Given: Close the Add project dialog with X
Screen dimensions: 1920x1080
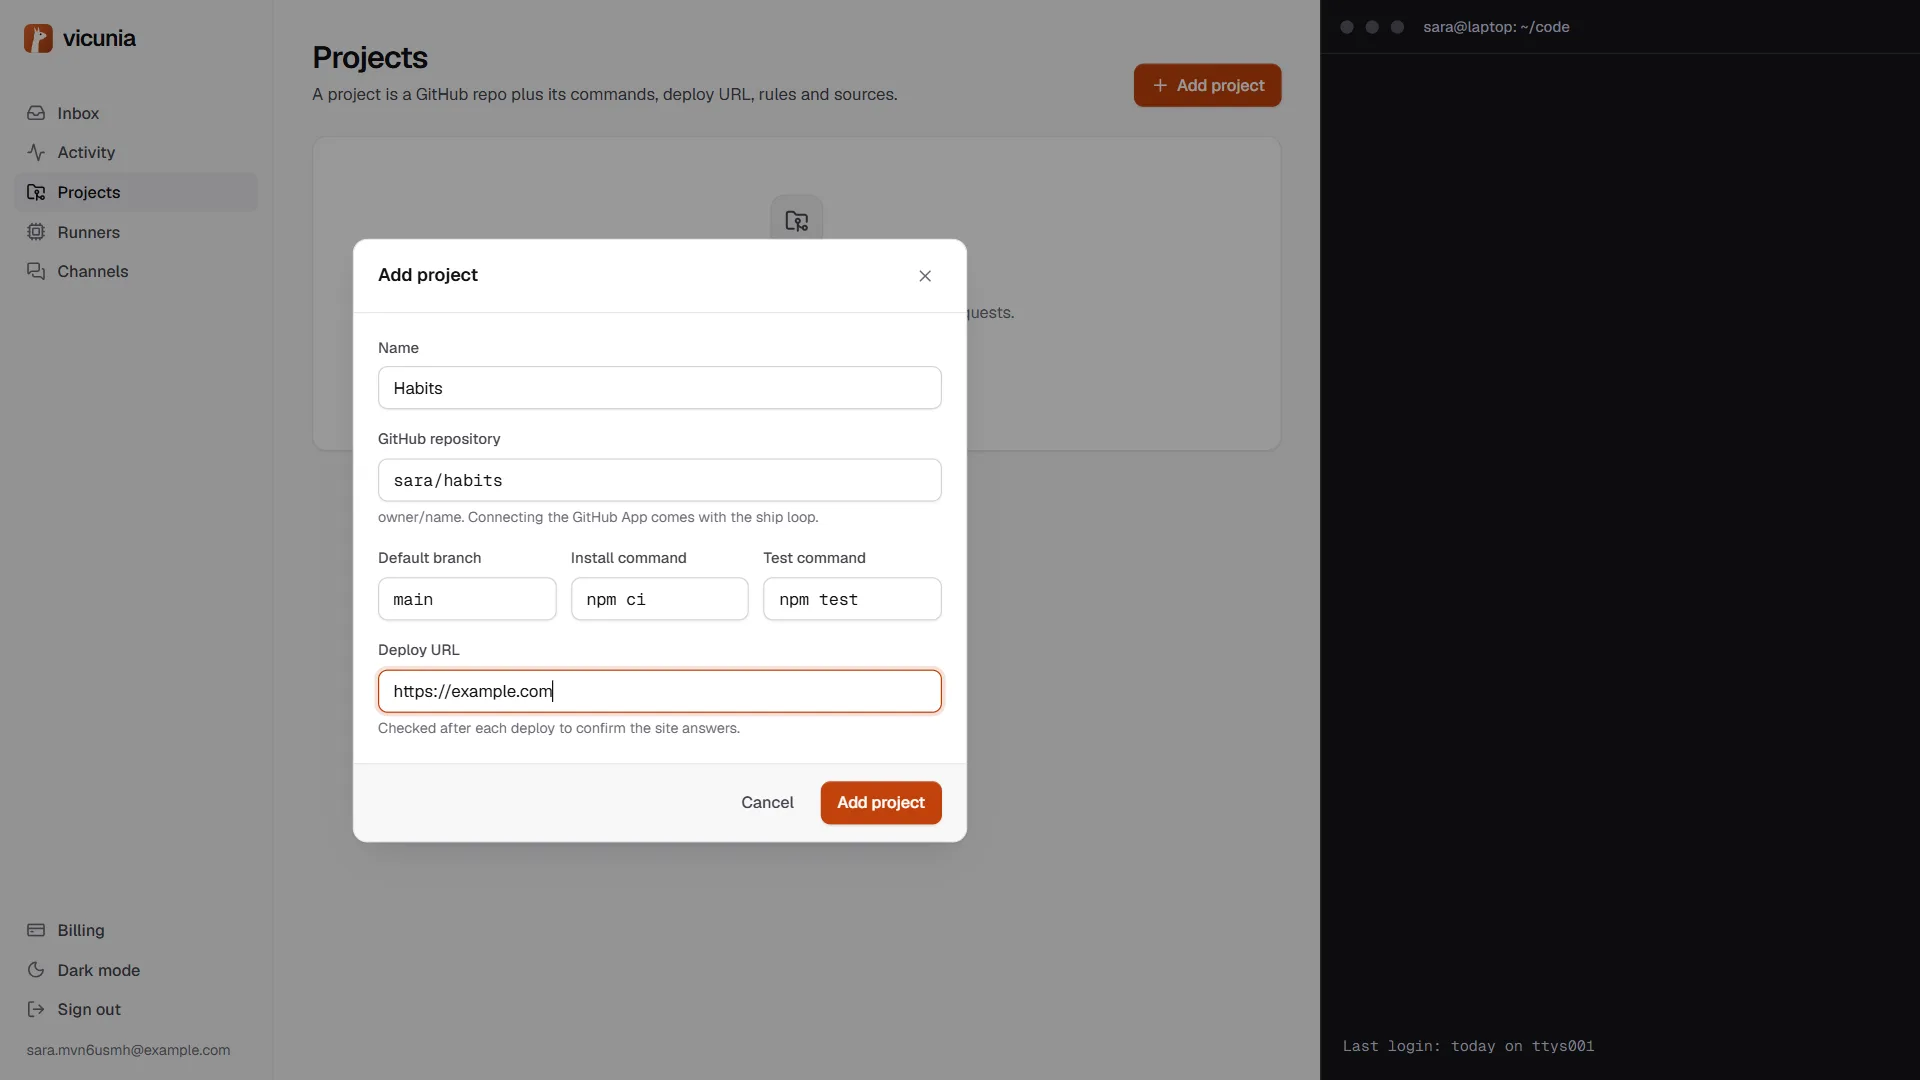Looking at the screenshot, I should 925,276.
